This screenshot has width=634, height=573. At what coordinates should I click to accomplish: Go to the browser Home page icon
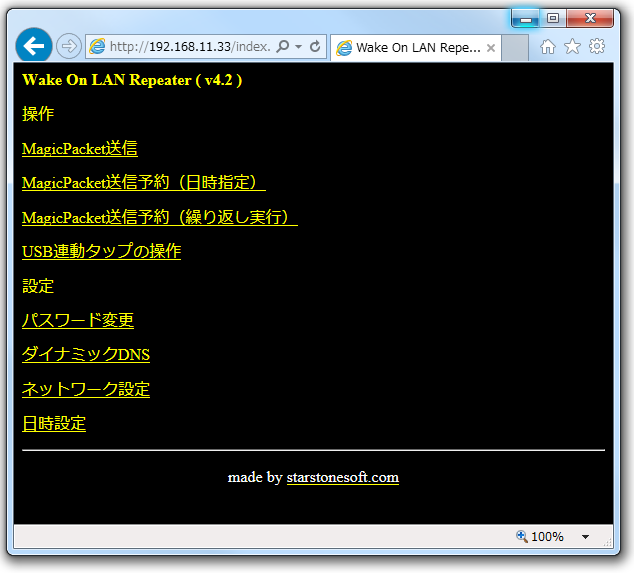pyautogui.click(x=548, y=47)
